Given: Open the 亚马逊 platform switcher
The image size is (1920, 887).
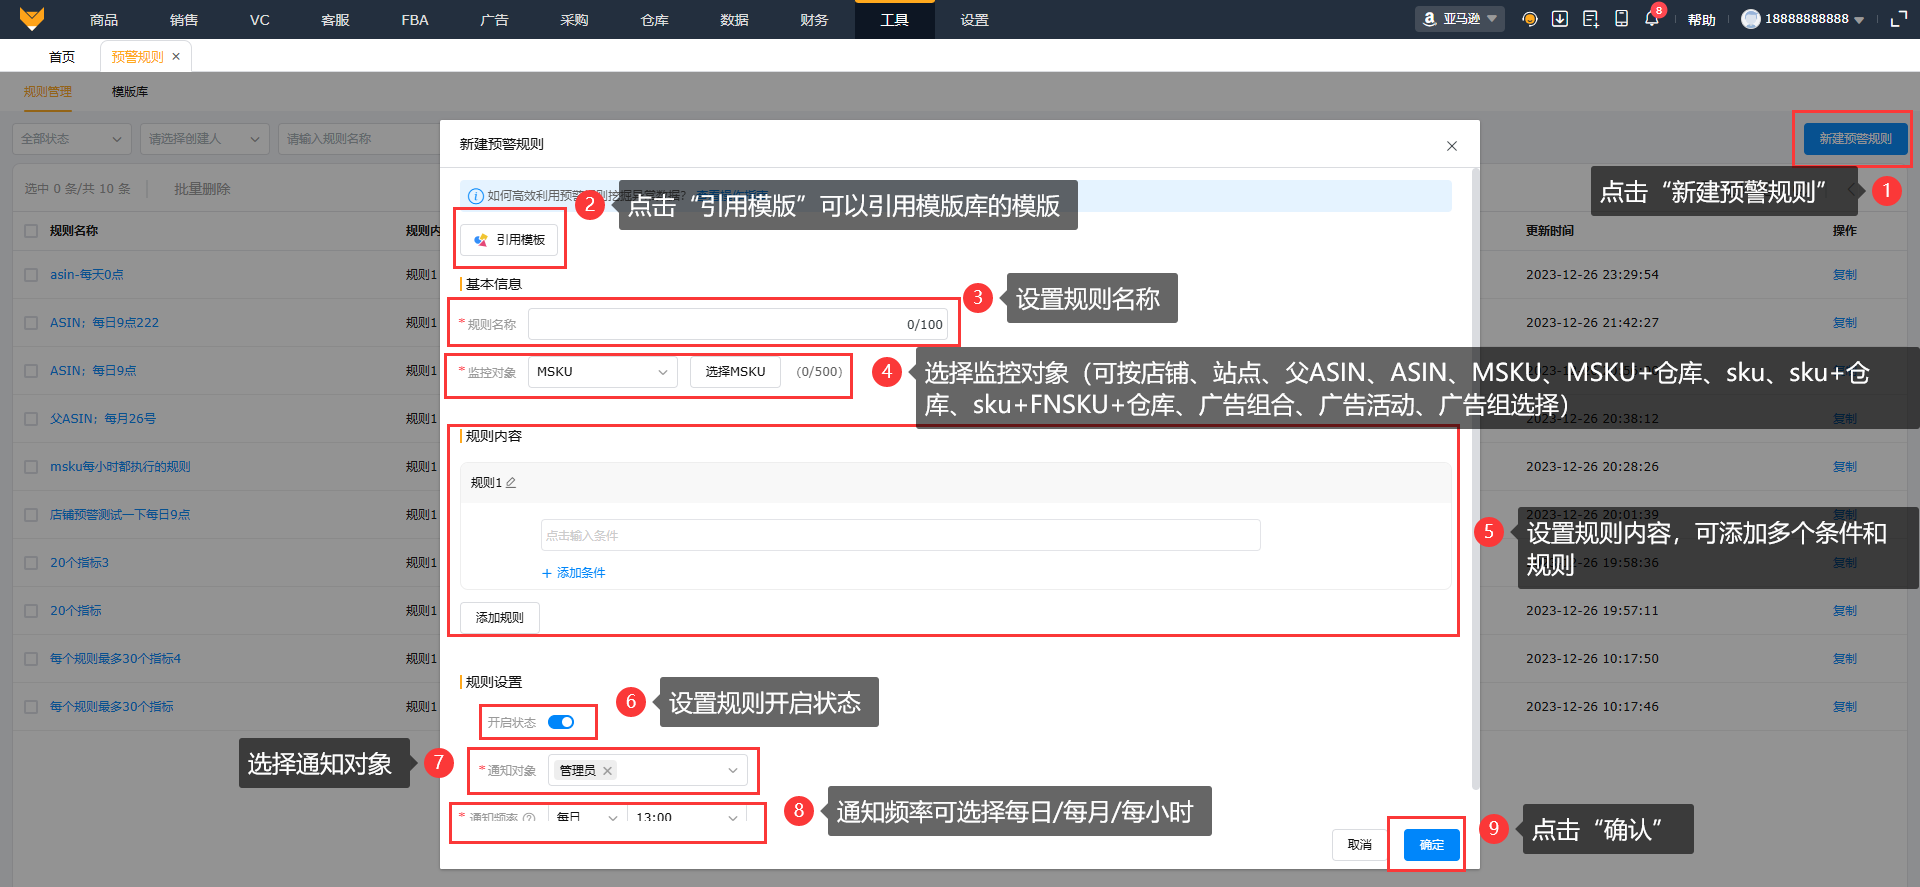Looking at the screenshot, I should point(1460,19).
